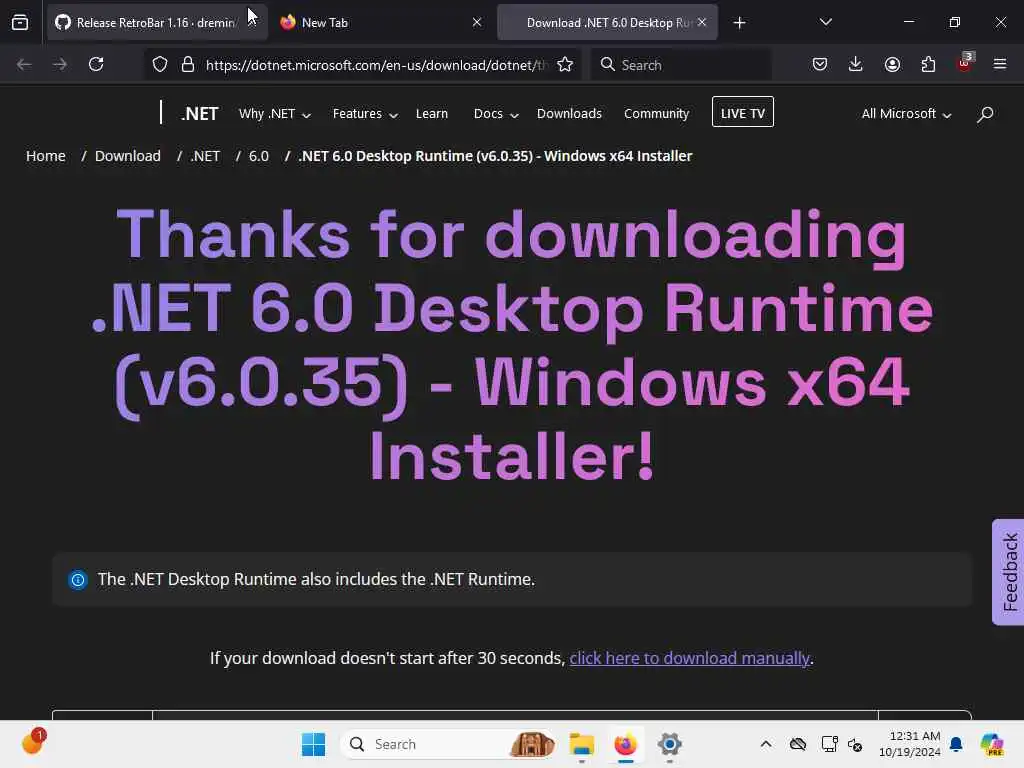
Task: Go back one page
Action: click(x=24, y=65)
